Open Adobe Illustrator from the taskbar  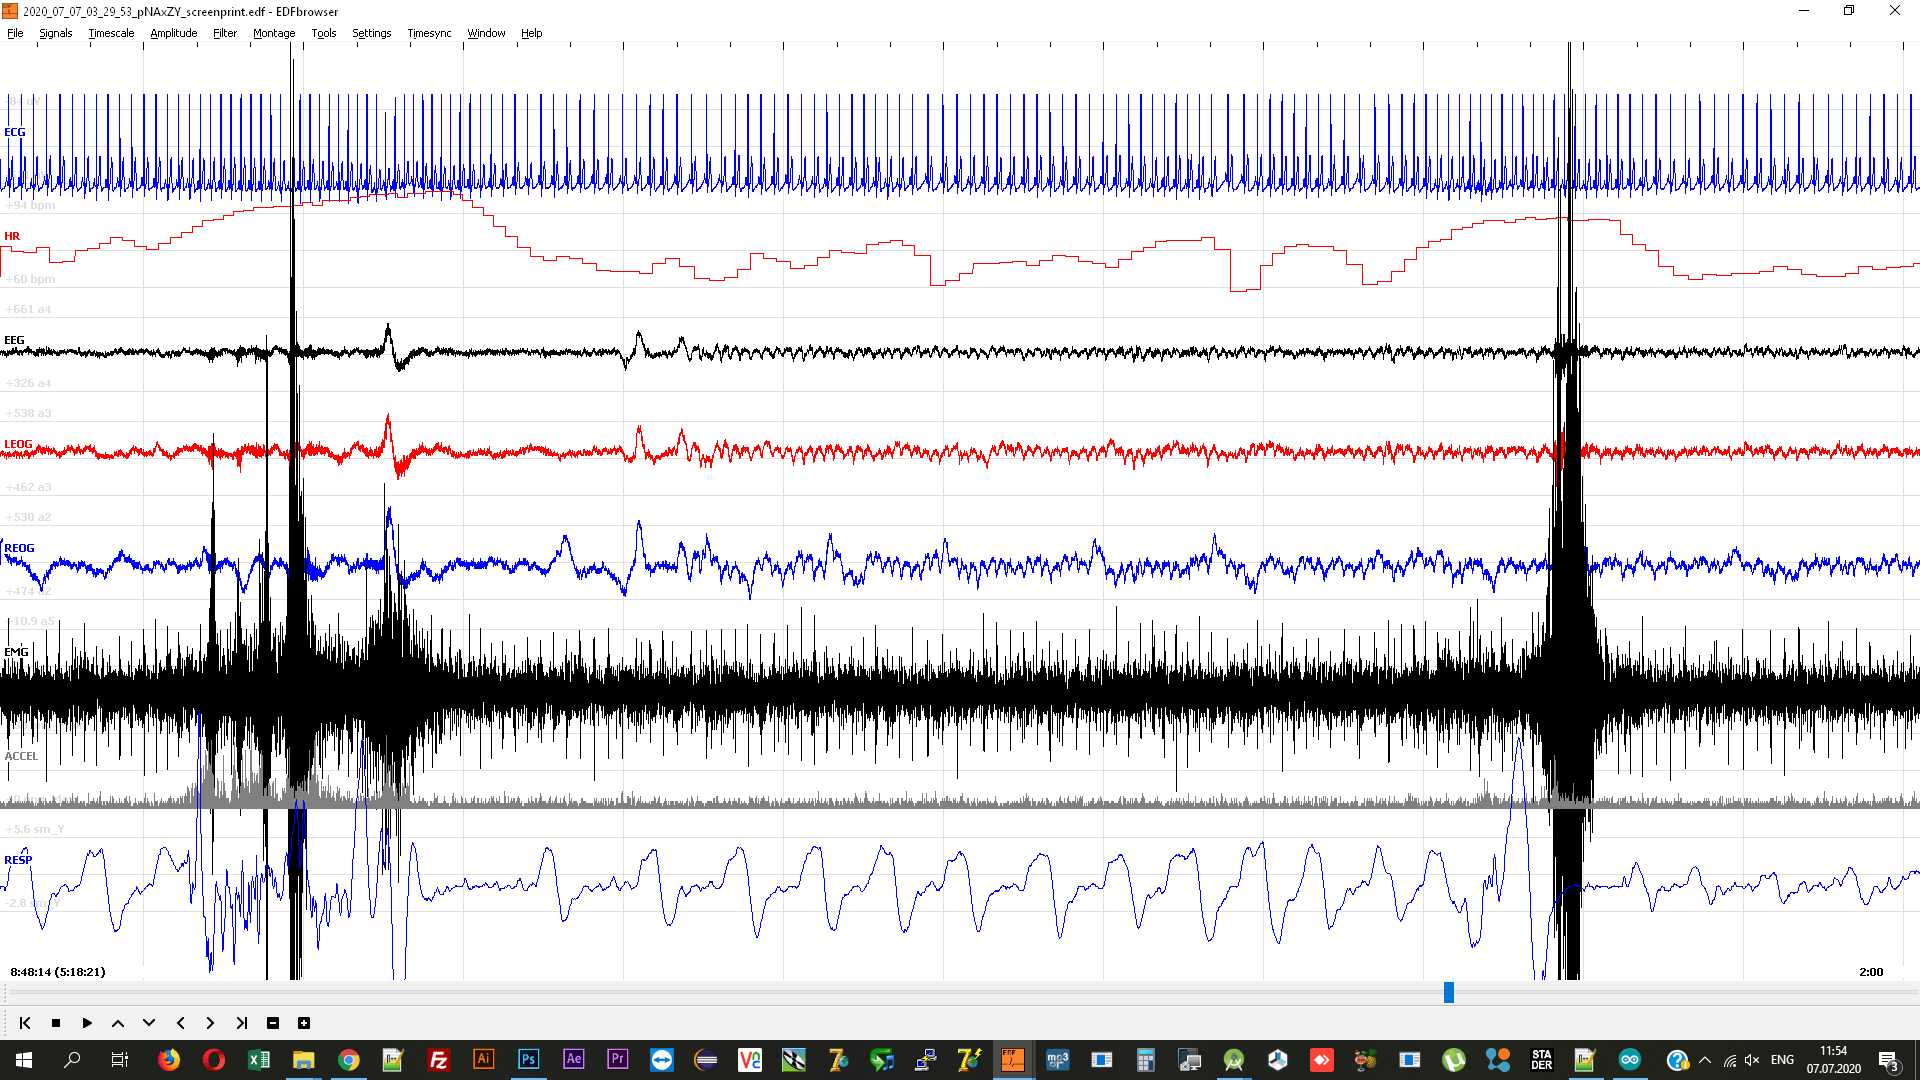click(483, 1060)
